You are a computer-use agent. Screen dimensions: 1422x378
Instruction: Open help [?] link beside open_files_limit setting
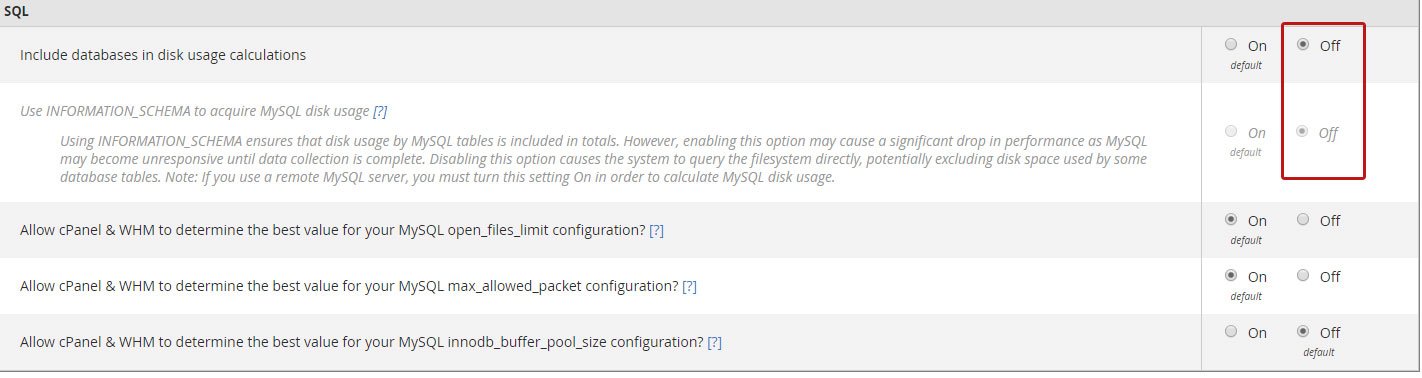[657, 230]
